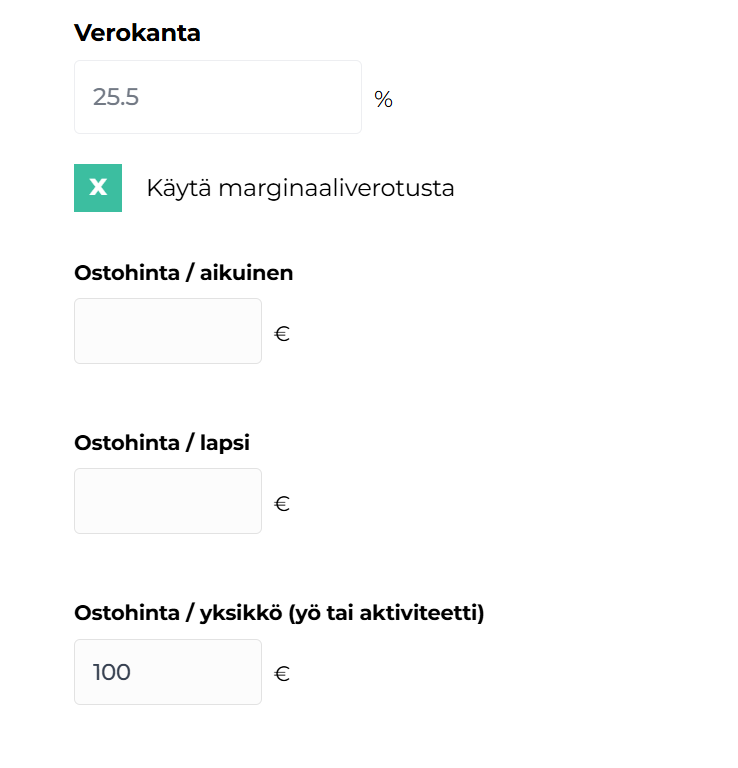Click the 'Ostohinta / aikuinen' label
The image size is (738, 768).
(183, 273)
